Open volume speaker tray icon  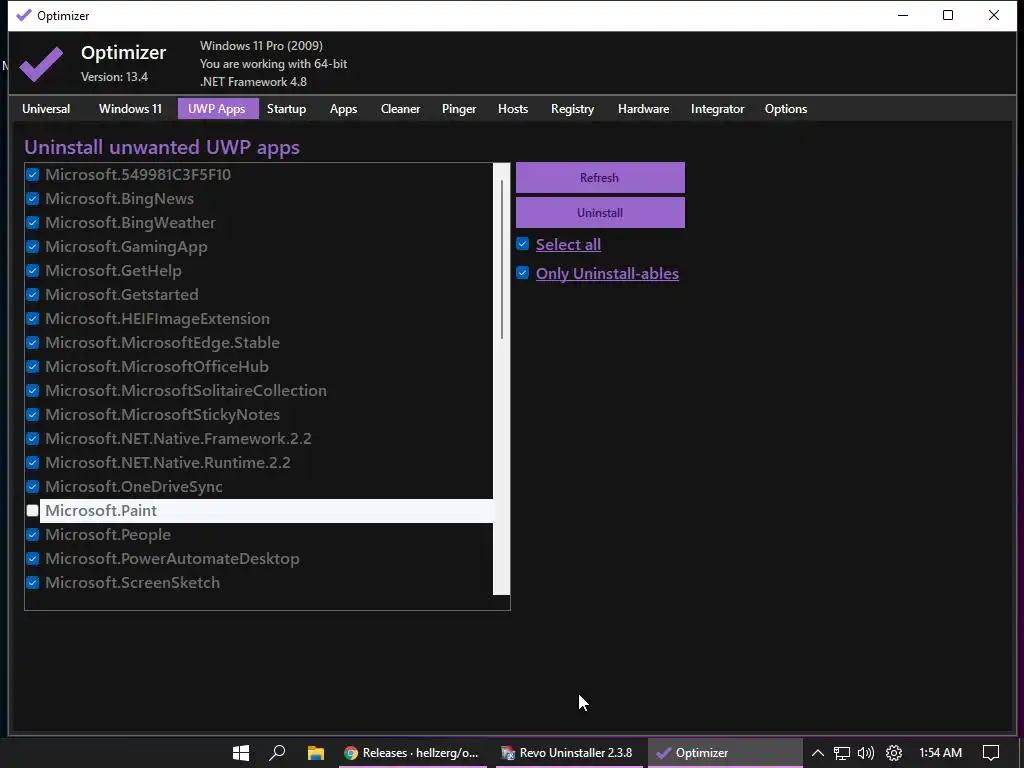point(866,753)
